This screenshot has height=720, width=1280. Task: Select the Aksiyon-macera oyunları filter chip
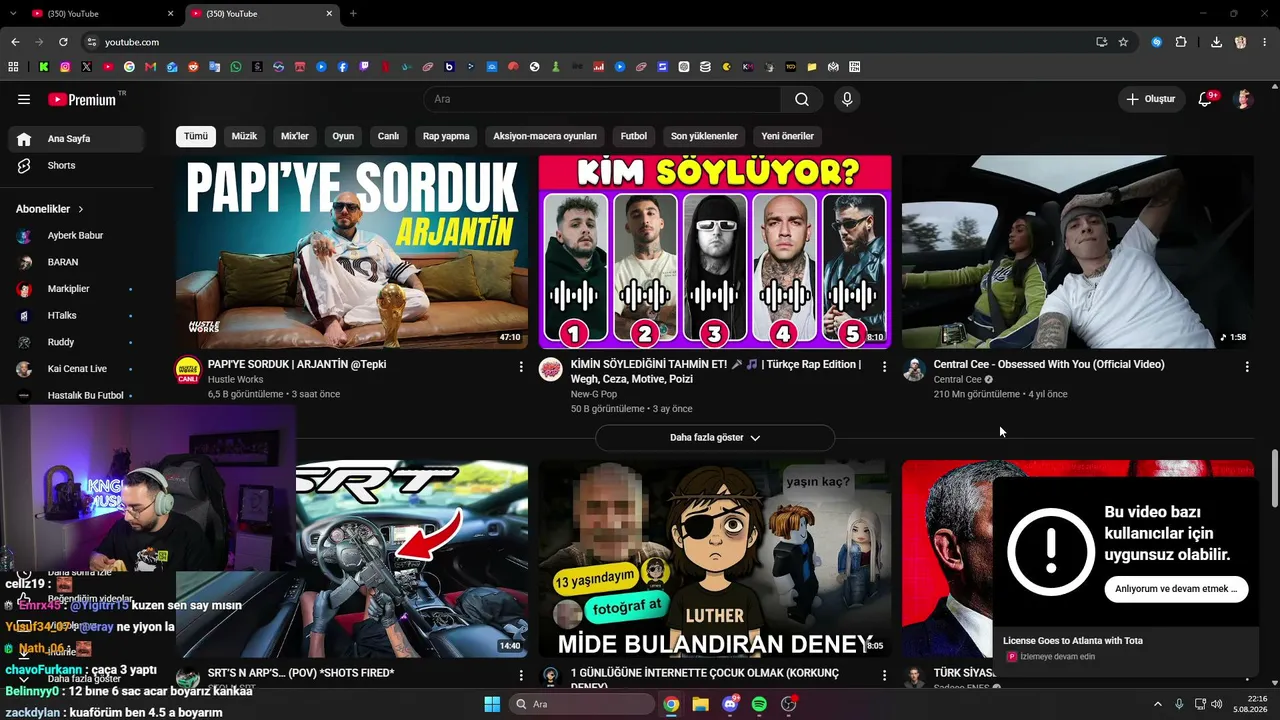click(x=545, y=136)
